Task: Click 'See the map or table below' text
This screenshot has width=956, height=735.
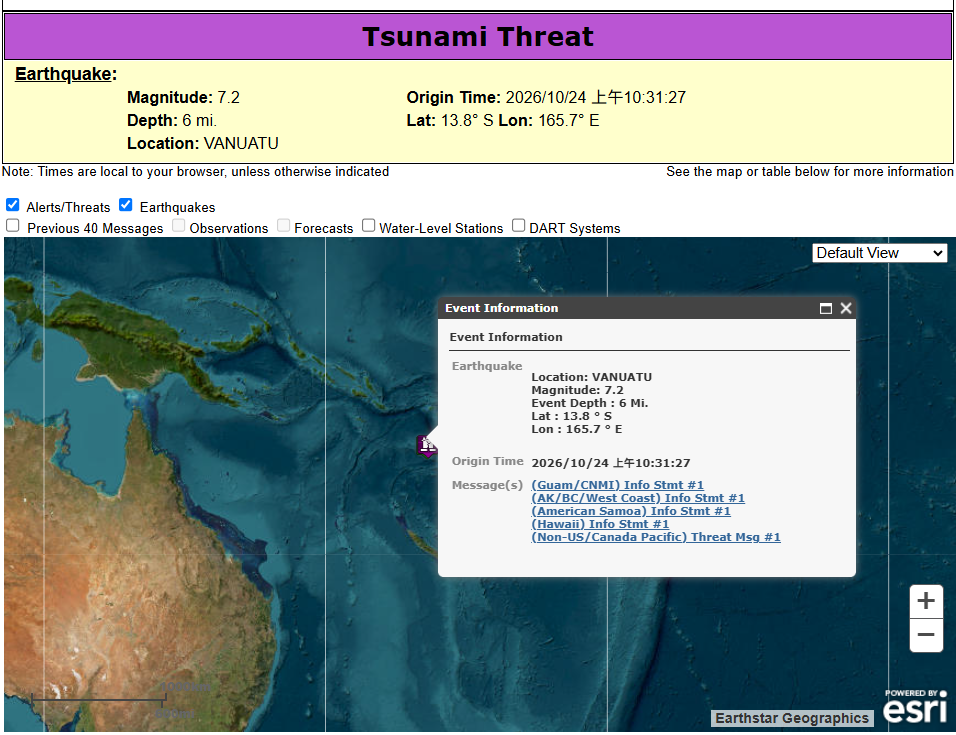Action: coord(810,172)
